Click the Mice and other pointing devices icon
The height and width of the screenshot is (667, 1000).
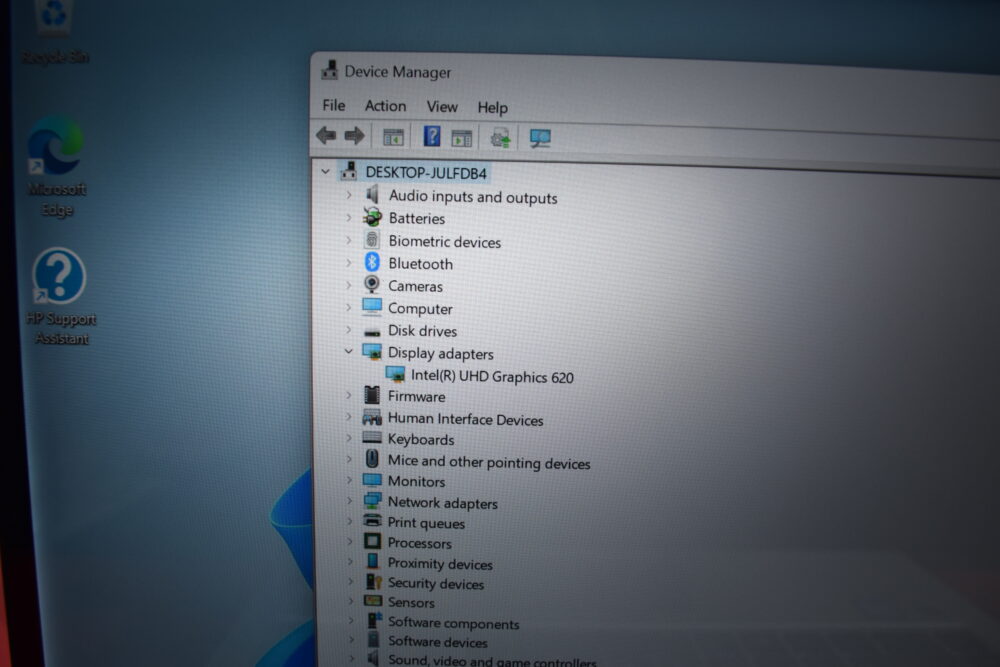[372, 458]
